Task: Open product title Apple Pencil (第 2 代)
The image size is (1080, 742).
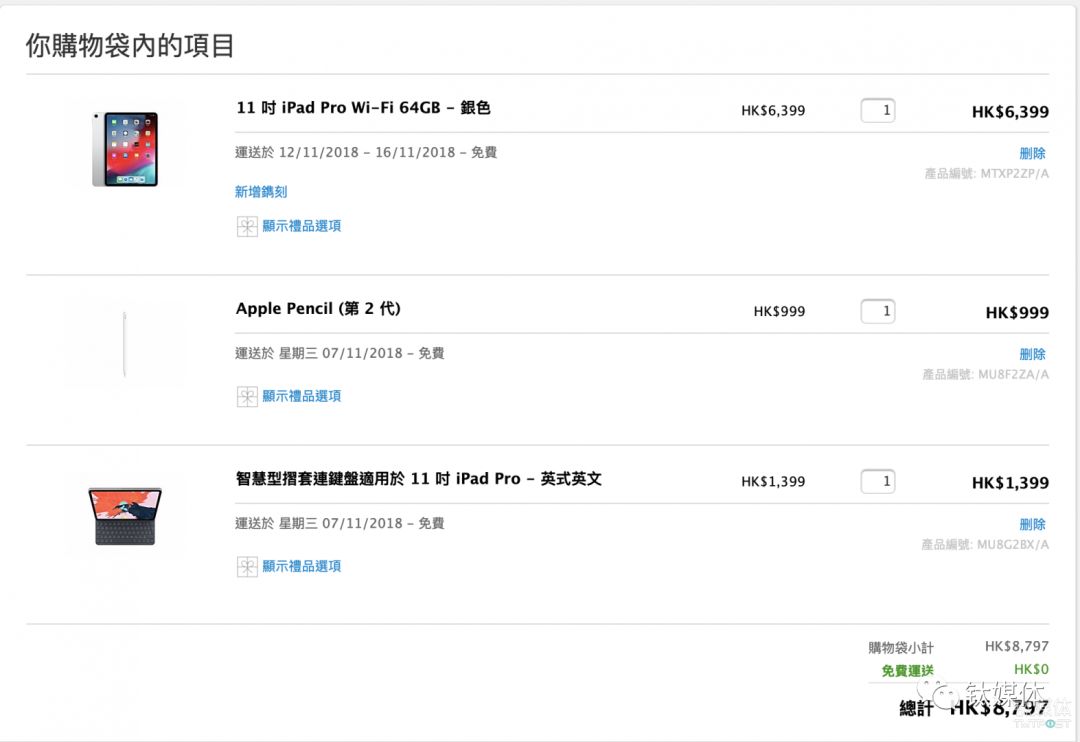Action: coord(318,309)
